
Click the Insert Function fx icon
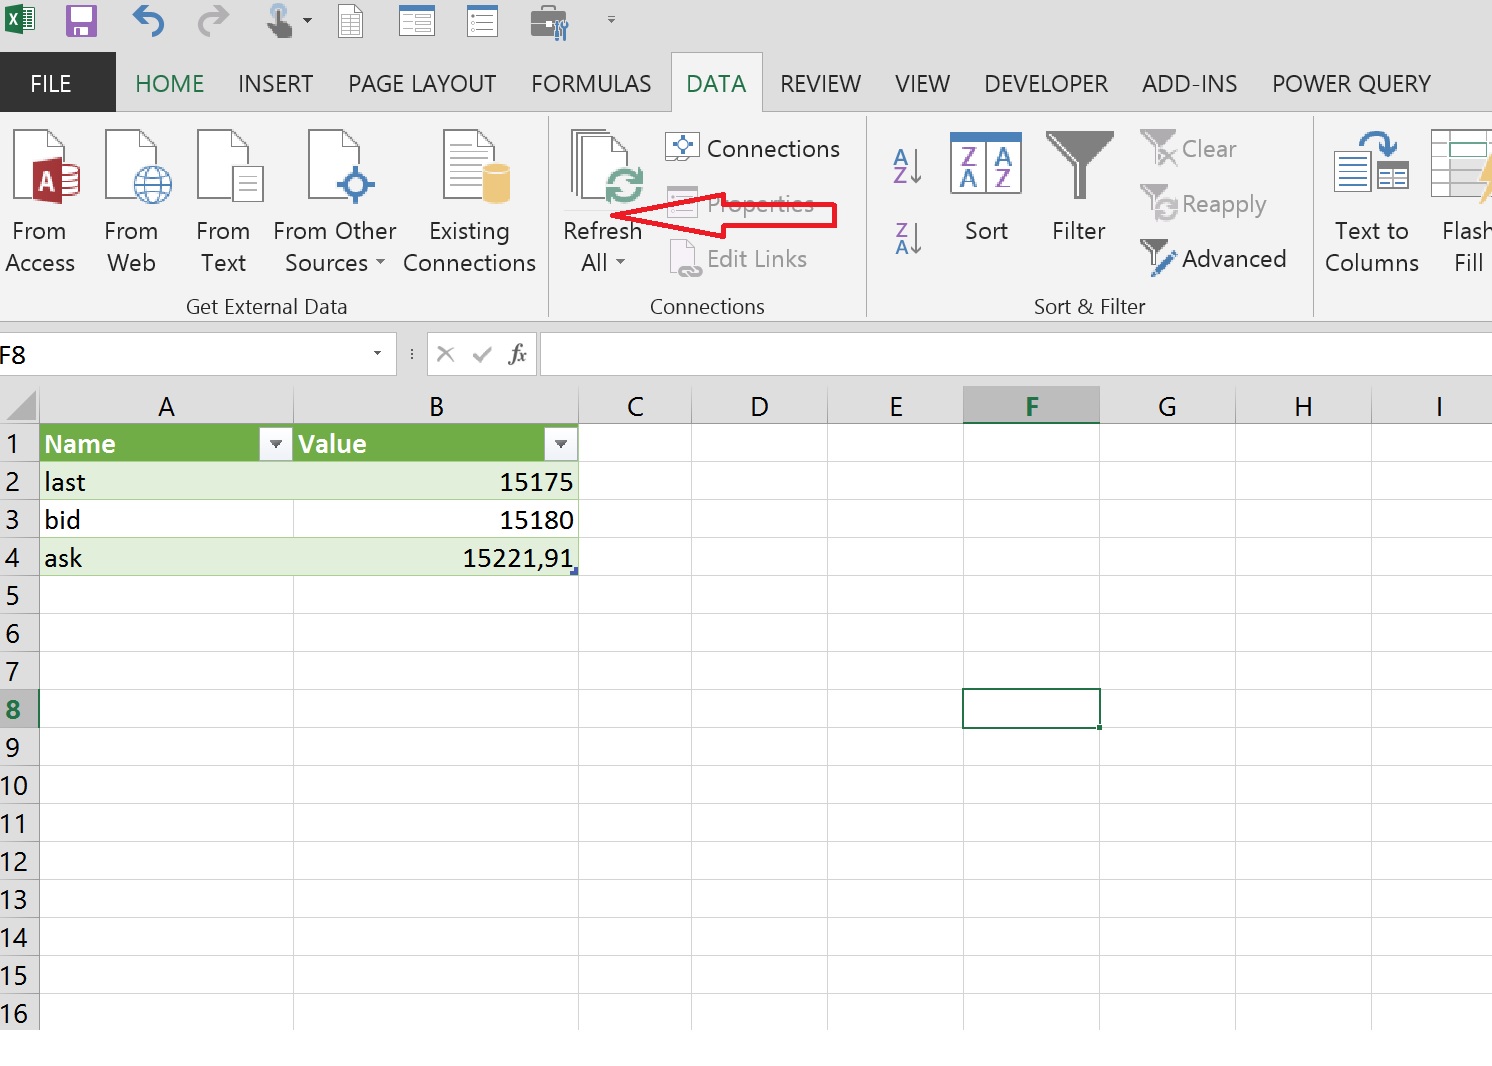point(517,354)
